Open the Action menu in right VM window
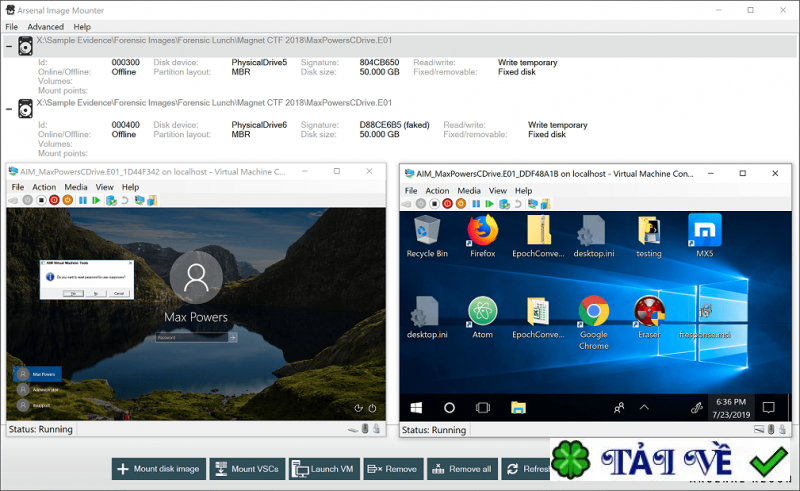This screenshot has width=800, height=491. coord(437,190)
